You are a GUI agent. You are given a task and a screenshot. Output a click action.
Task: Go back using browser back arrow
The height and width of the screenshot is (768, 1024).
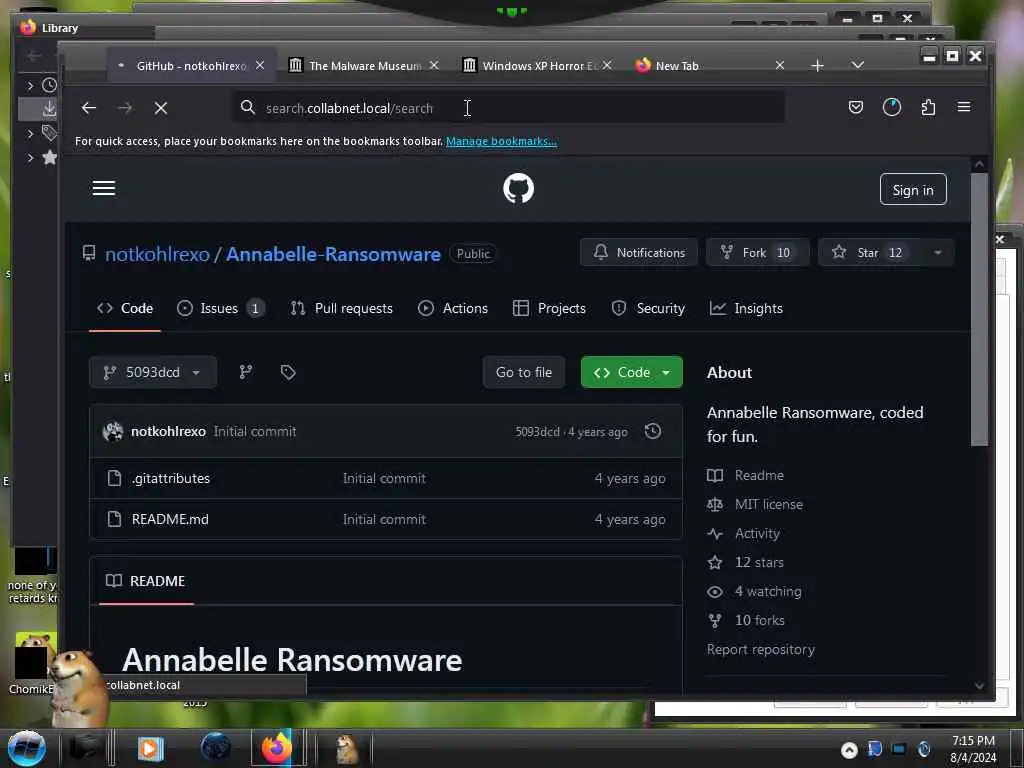(89, 108)
